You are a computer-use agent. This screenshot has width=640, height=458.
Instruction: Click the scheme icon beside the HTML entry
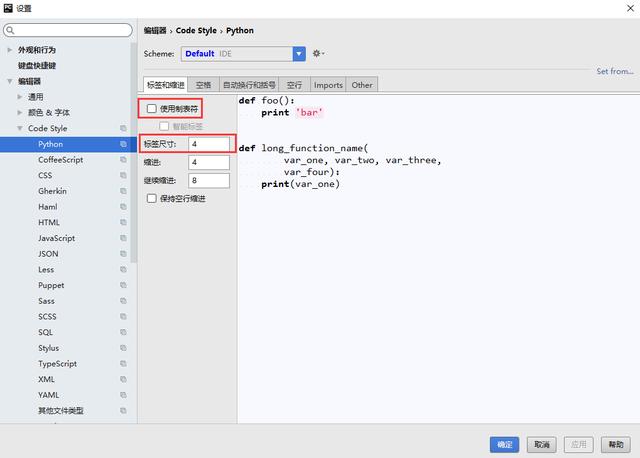point(123,223)
